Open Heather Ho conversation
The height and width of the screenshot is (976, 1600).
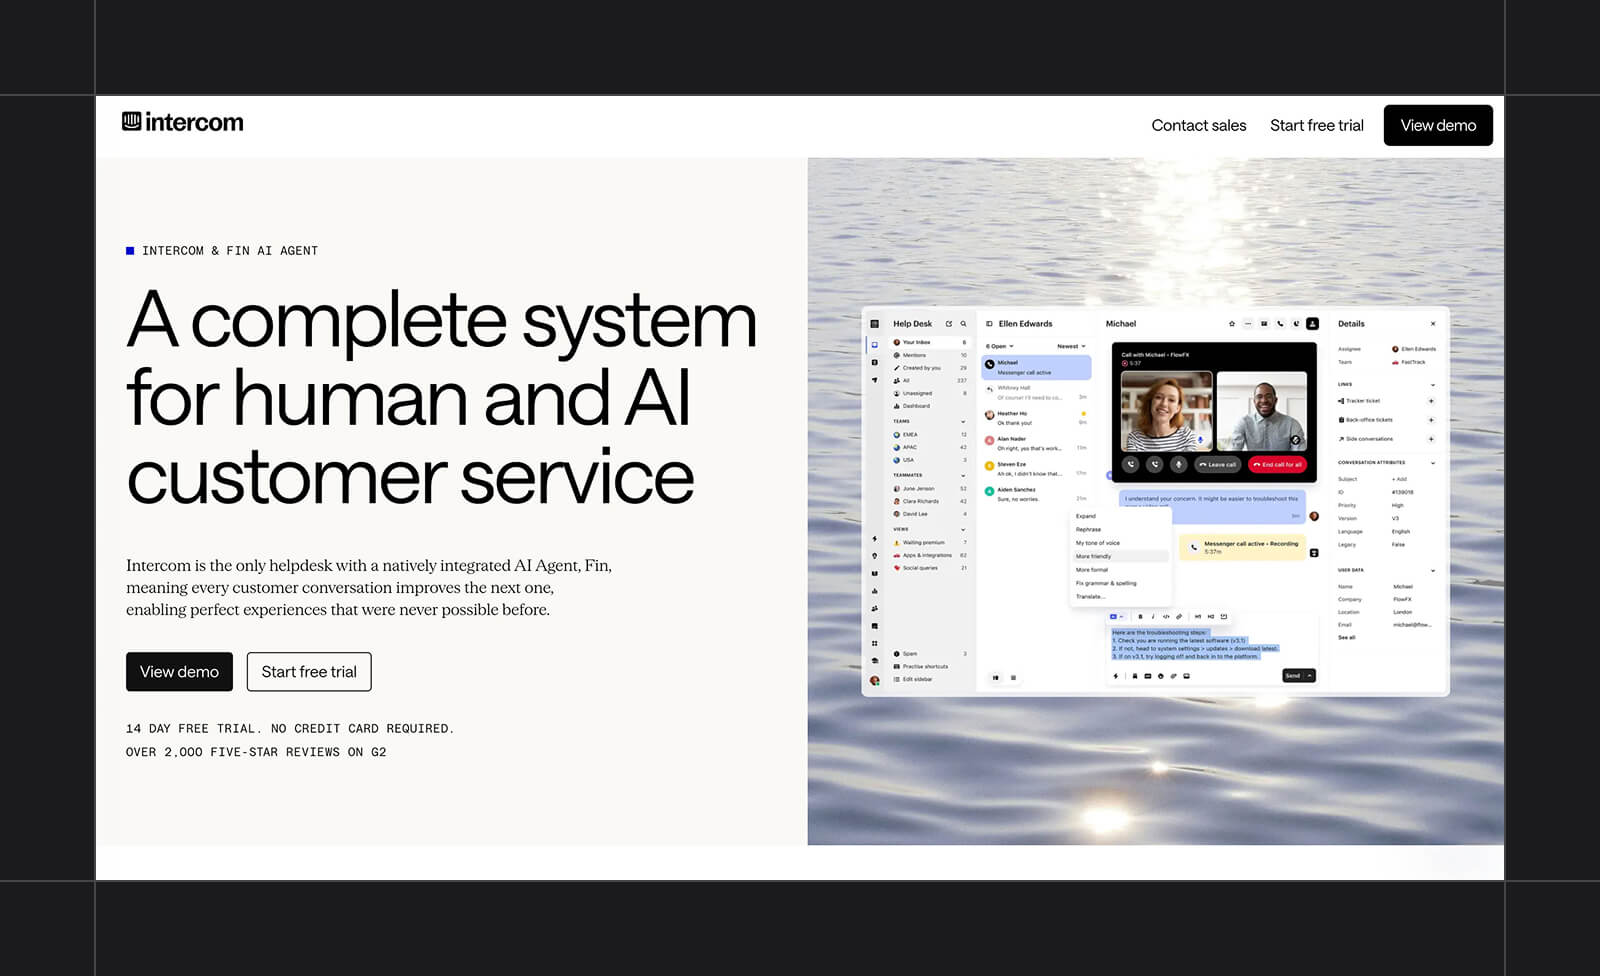click(x=1036, y=418)
